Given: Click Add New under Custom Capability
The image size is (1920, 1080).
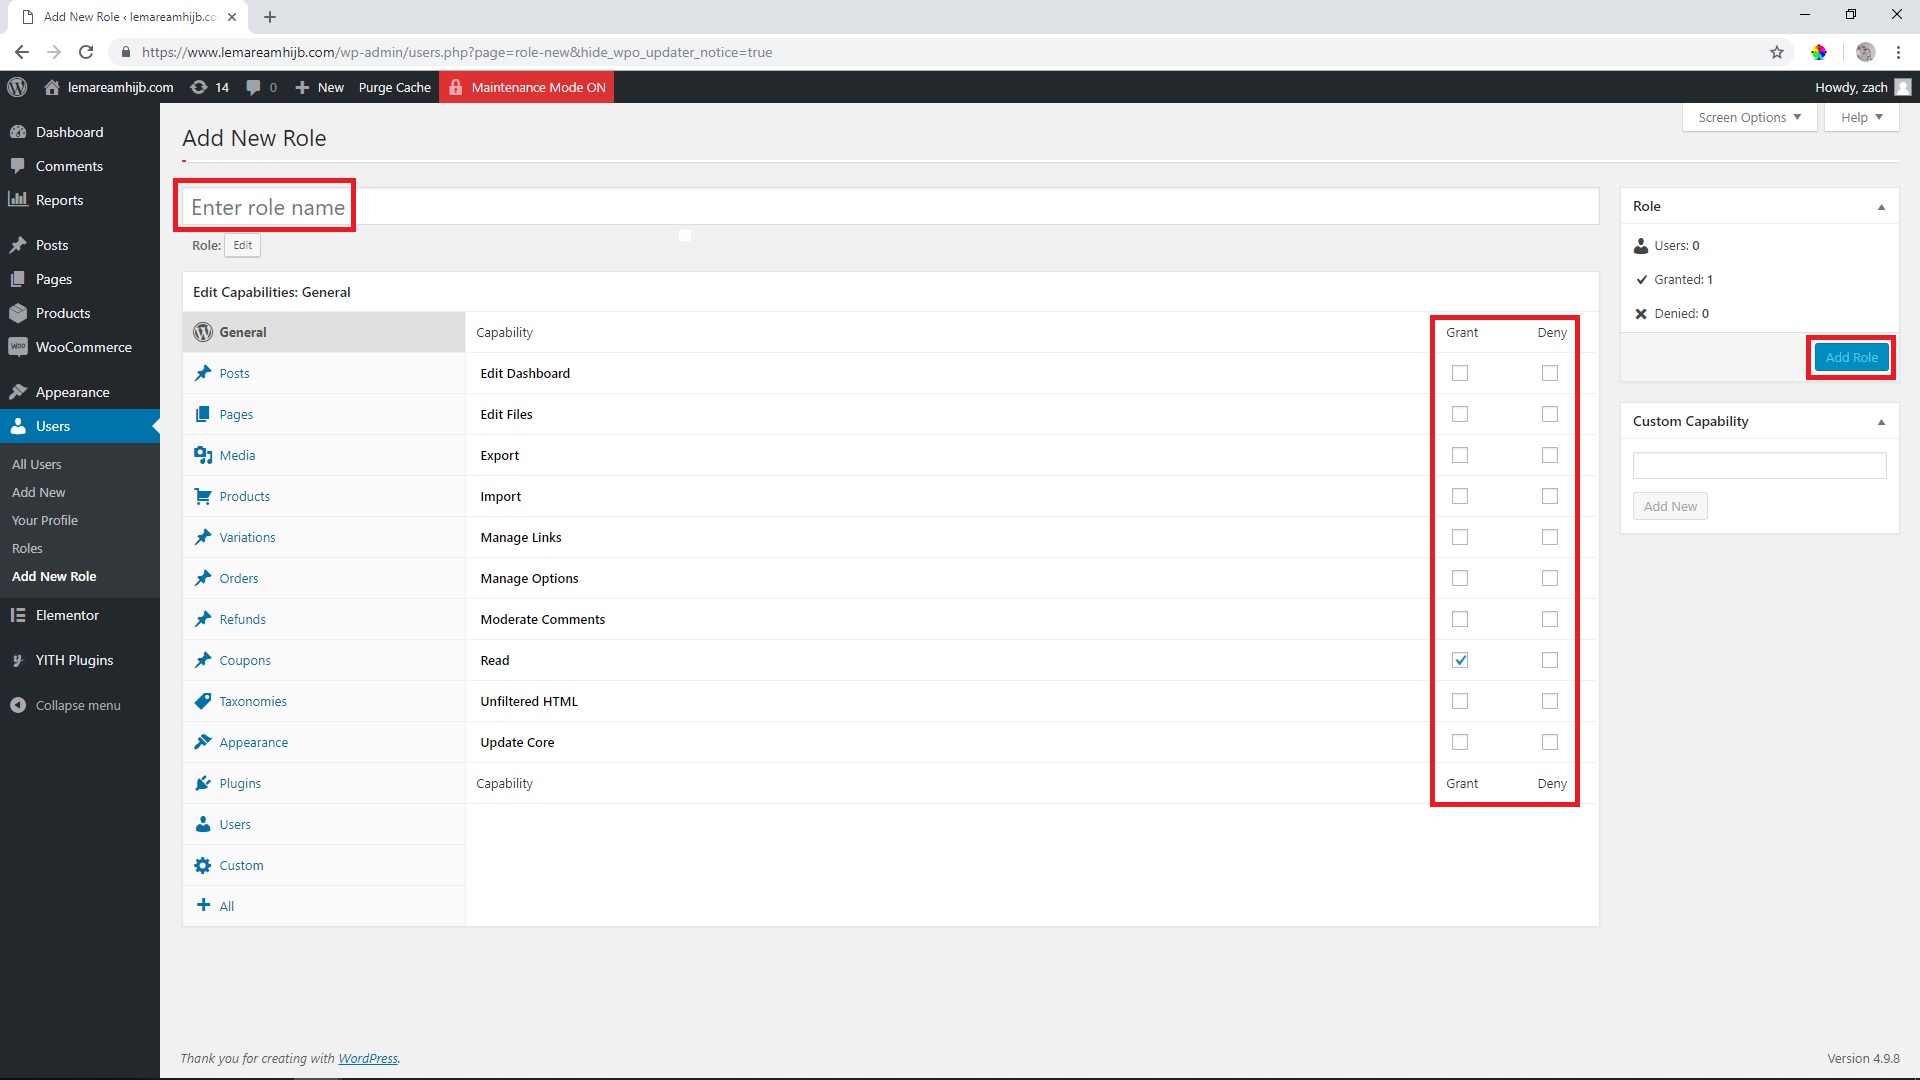Looking at the screenshot, I should (x=1670, y=506).
